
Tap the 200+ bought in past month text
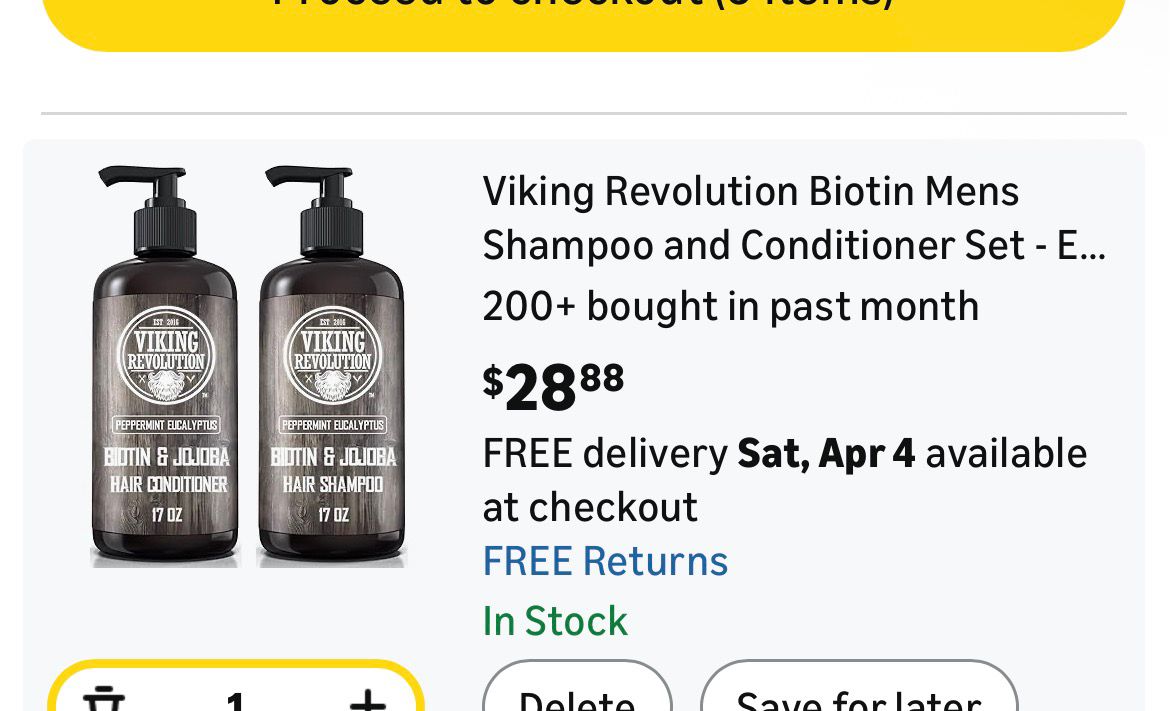coord(730,306)
